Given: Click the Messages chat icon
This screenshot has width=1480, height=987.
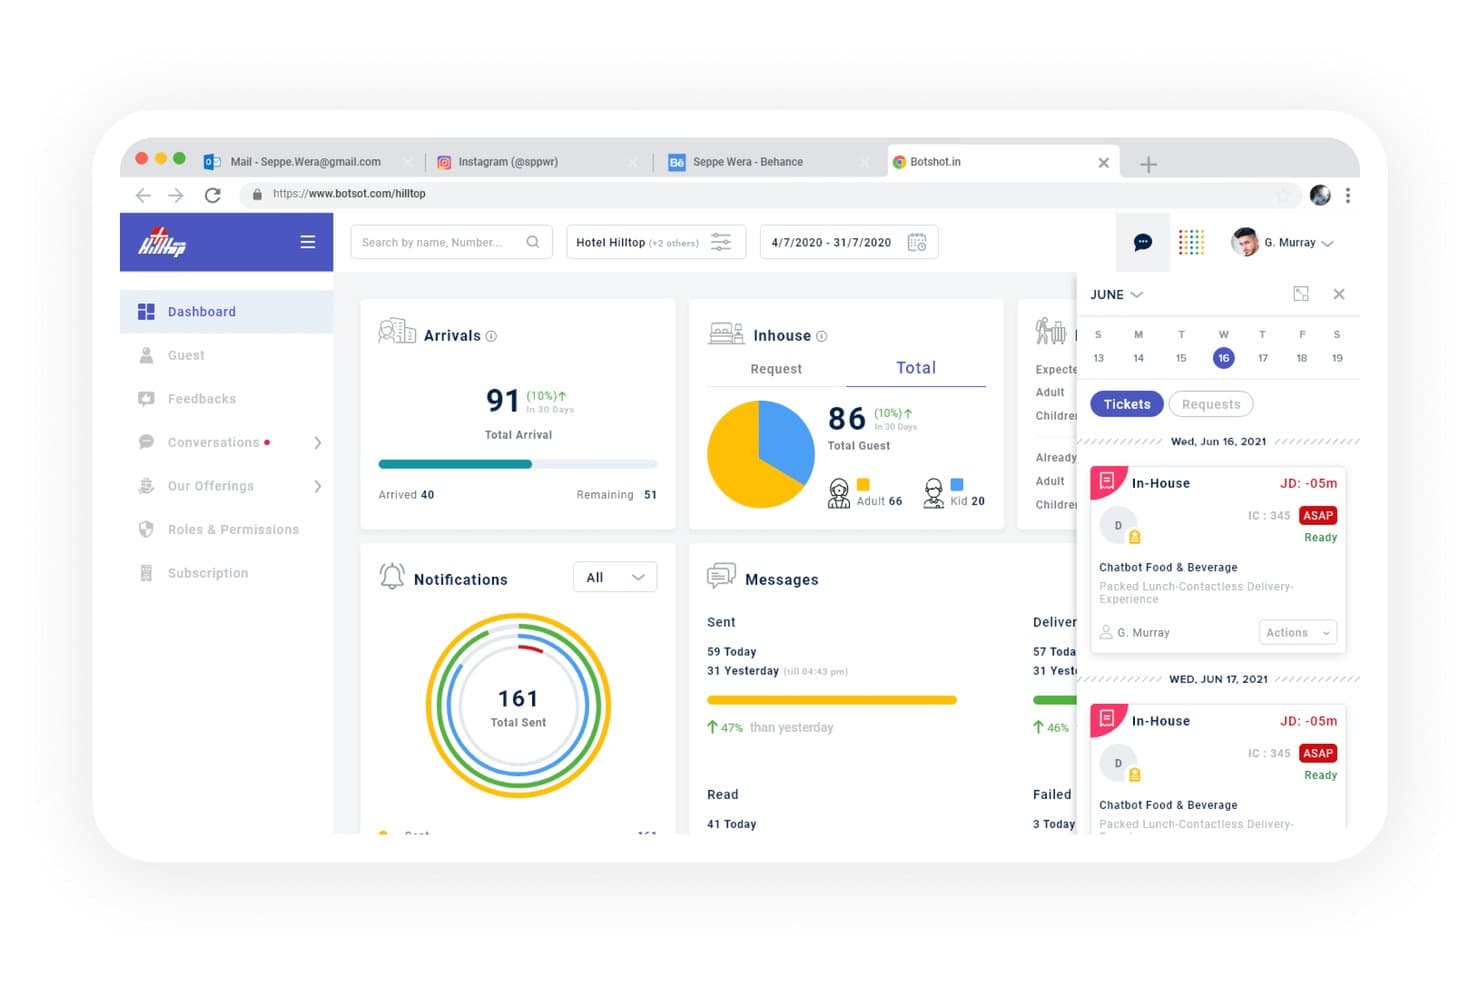Looking at the screenshot, I should (x=721, y=576).
